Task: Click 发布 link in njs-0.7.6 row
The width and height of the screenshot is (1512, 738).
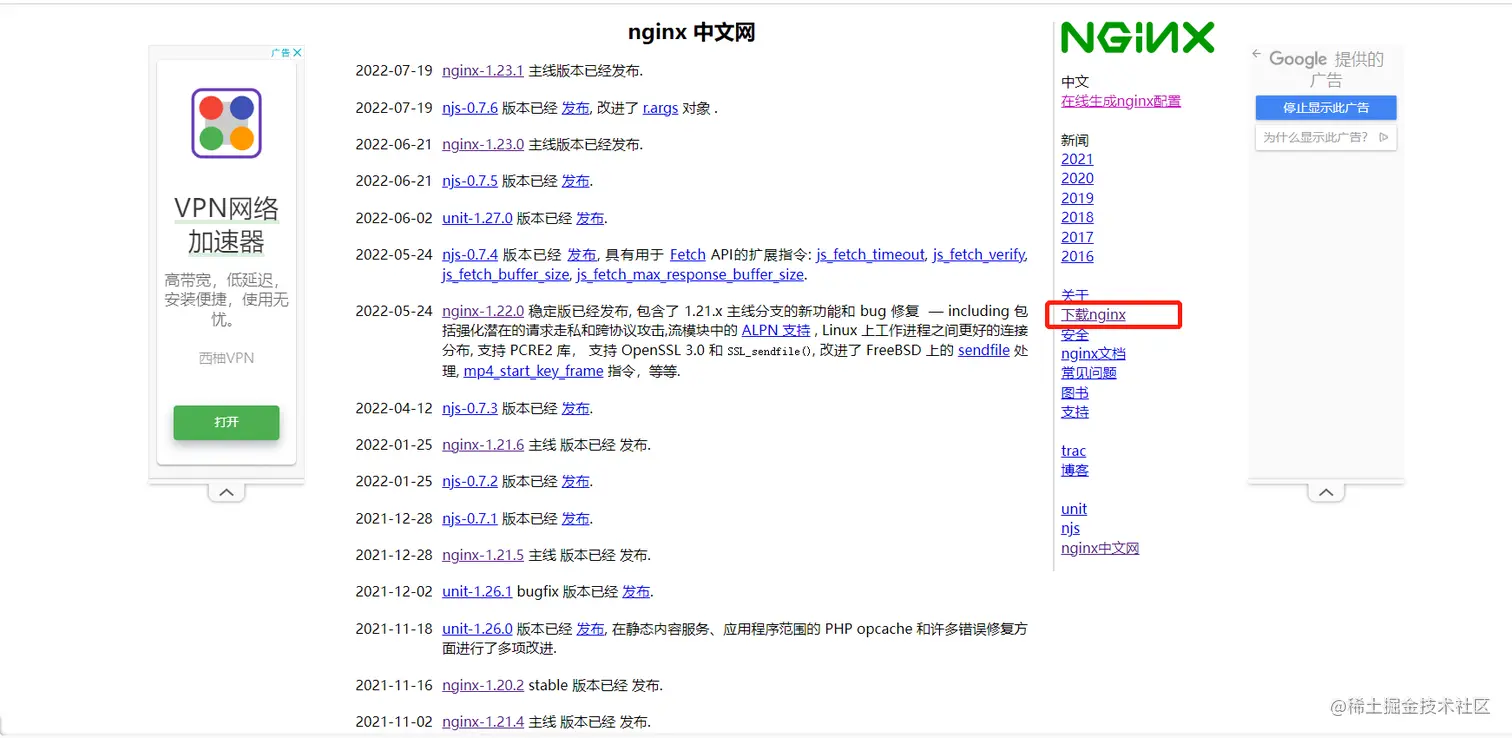Action: [x=575, y=108]
